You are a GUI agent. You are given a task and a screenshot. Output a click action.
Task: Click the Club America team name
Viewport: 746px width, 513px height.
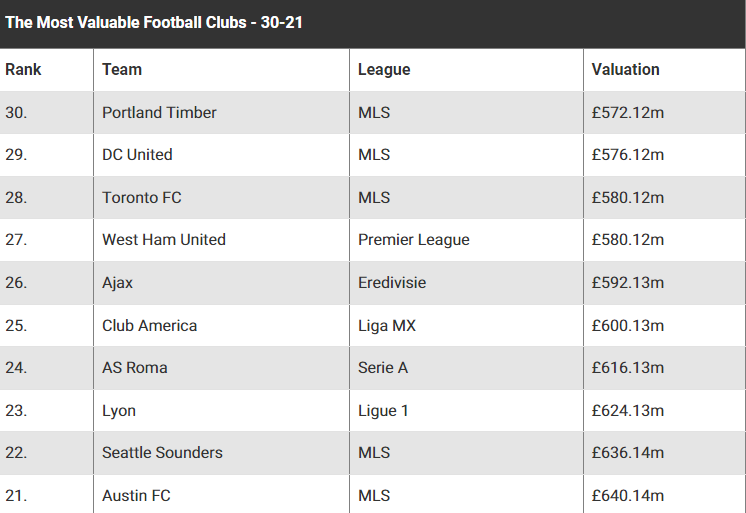[149, 326]
